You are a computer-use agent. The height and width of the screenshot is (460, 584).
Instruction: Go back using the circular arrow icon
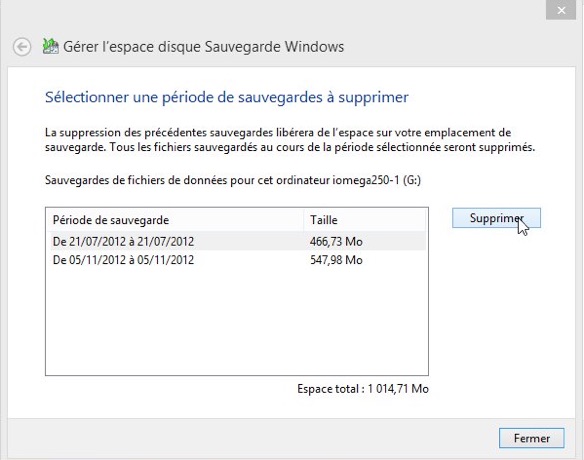coord(22,47)
